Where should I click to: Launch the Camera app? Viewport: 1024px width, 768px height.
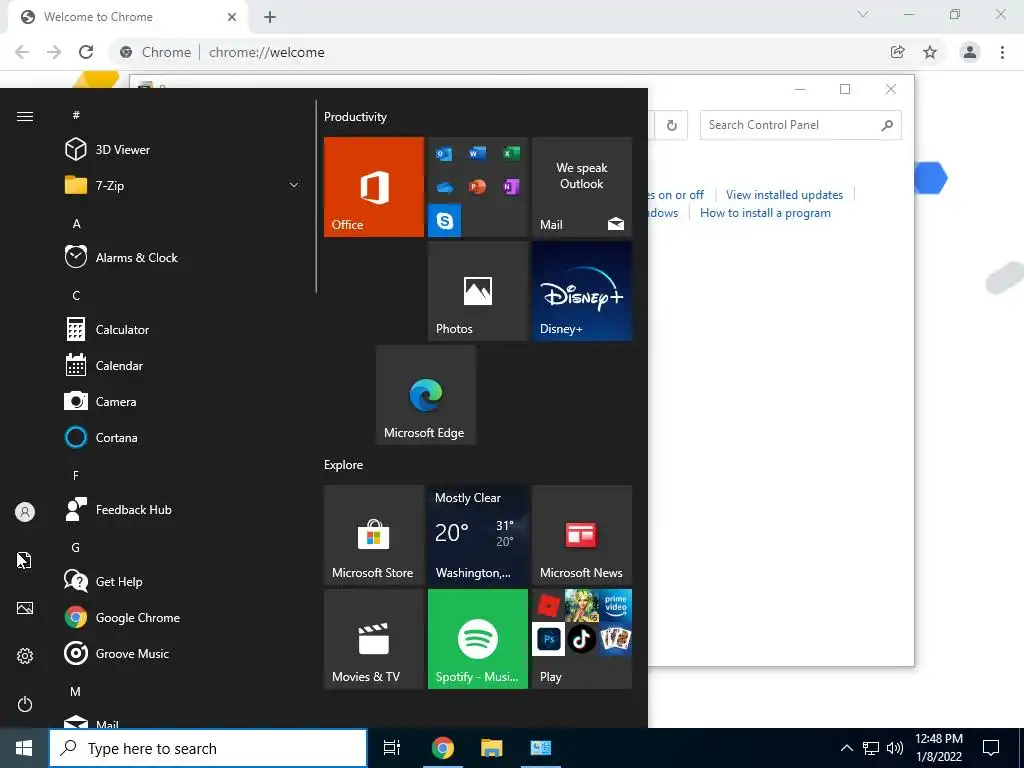[101, 402]
